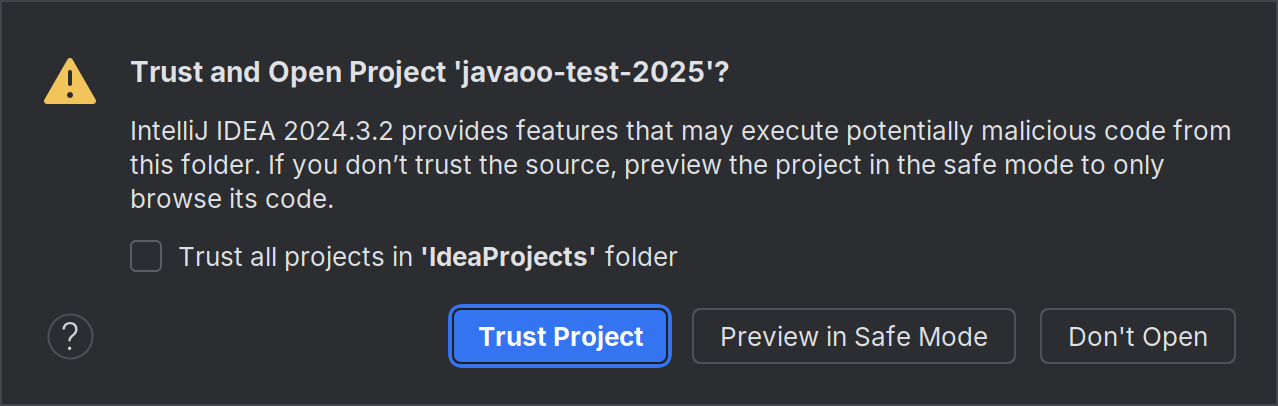The height and width of the screenshot is (406, 1278).
Task: Click the 'Trust and Open Project' heading
Action: pyautogui.click(x=287, y=74)
